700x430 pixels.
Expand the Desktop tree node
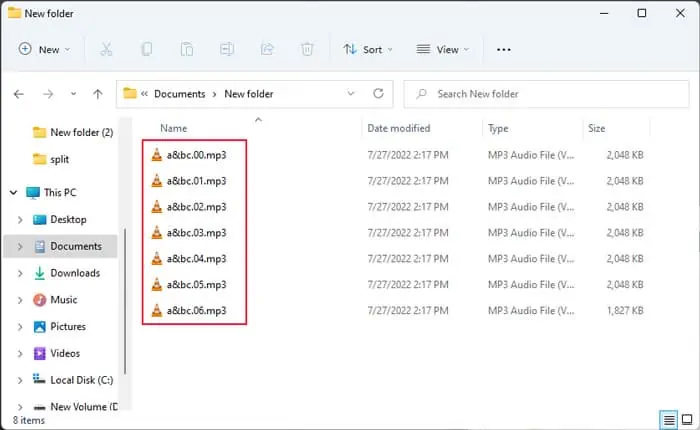(20, 220)
